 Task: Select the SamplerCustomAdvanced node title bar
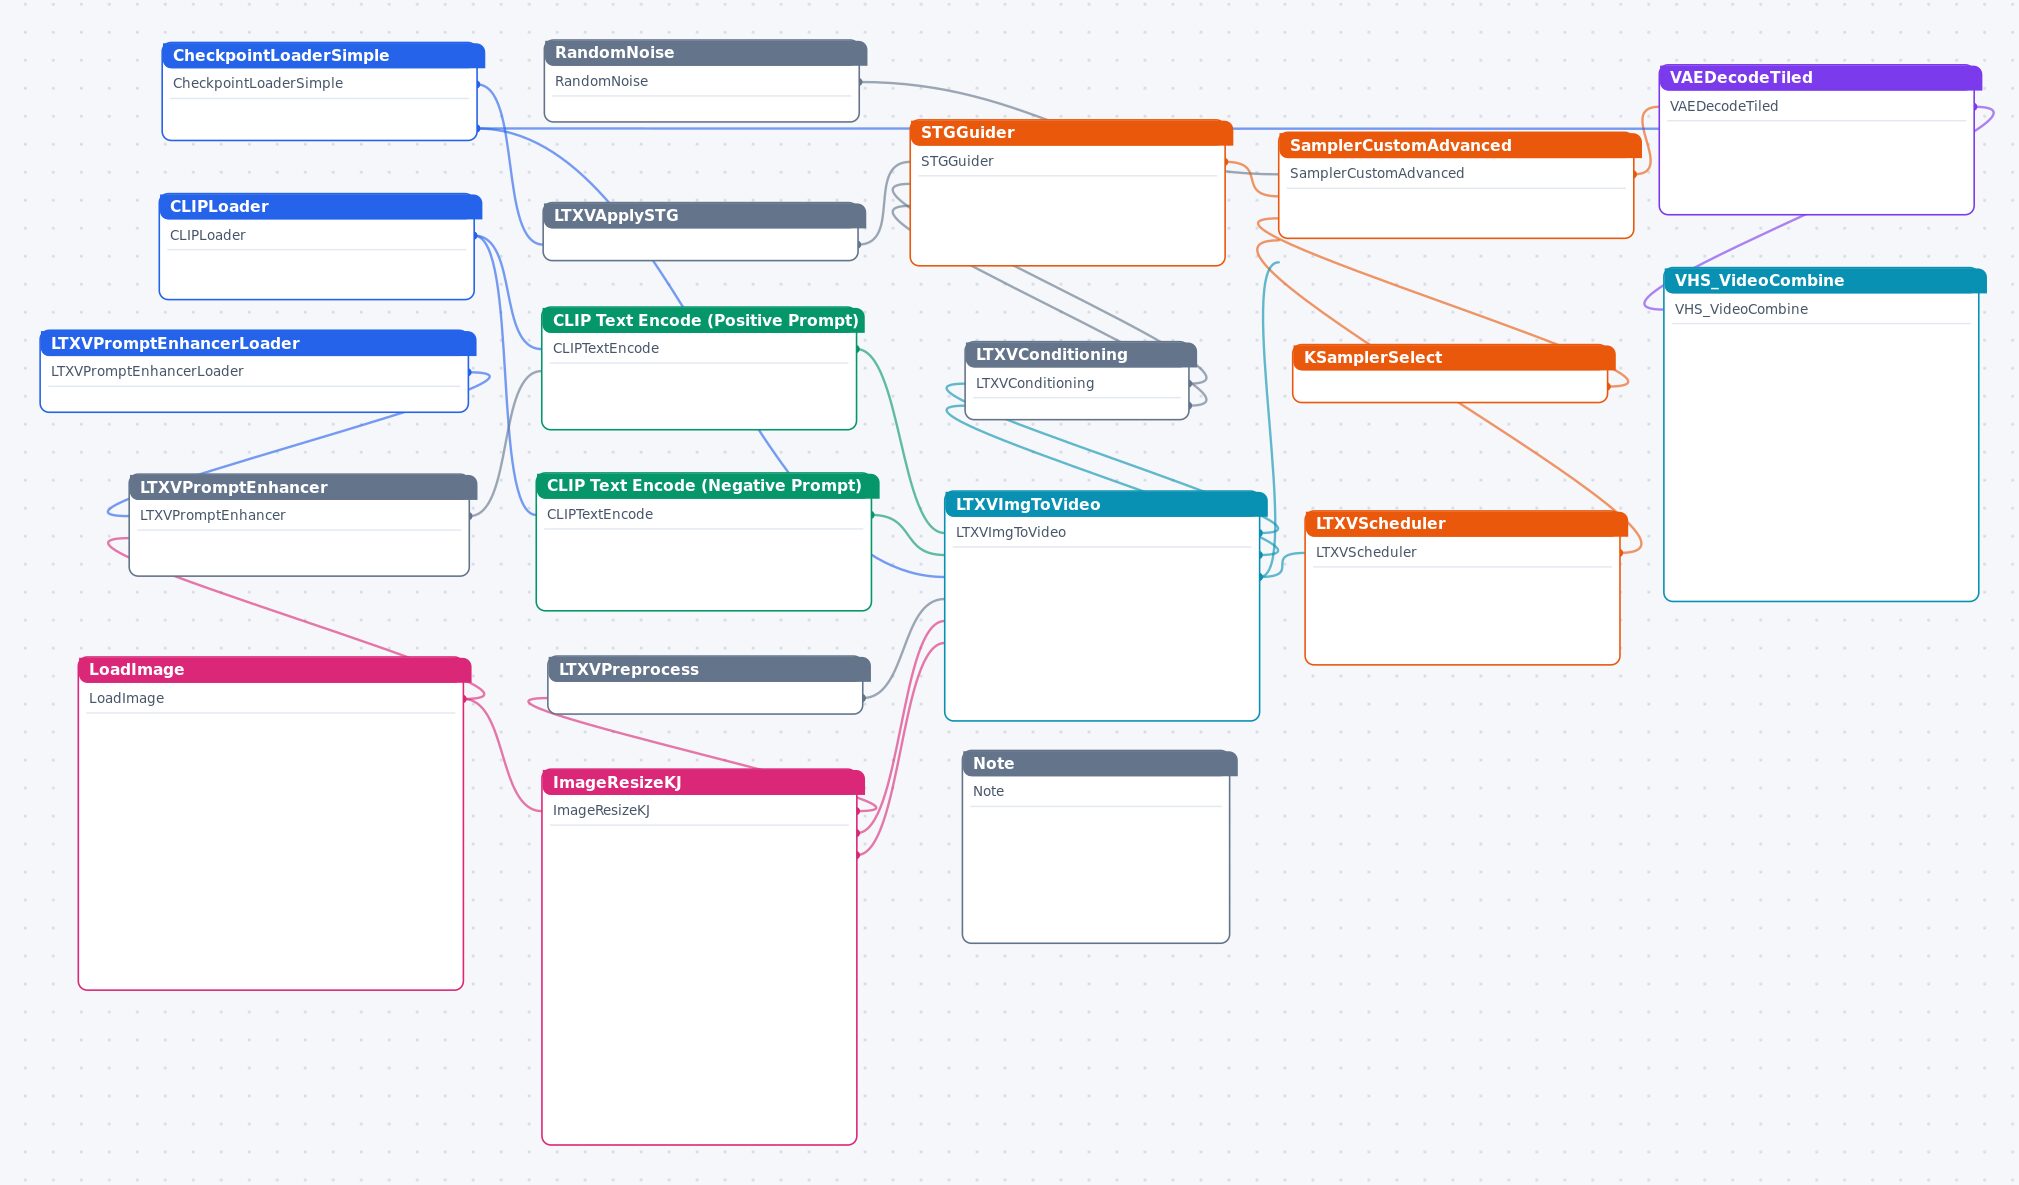point(1460,145)
